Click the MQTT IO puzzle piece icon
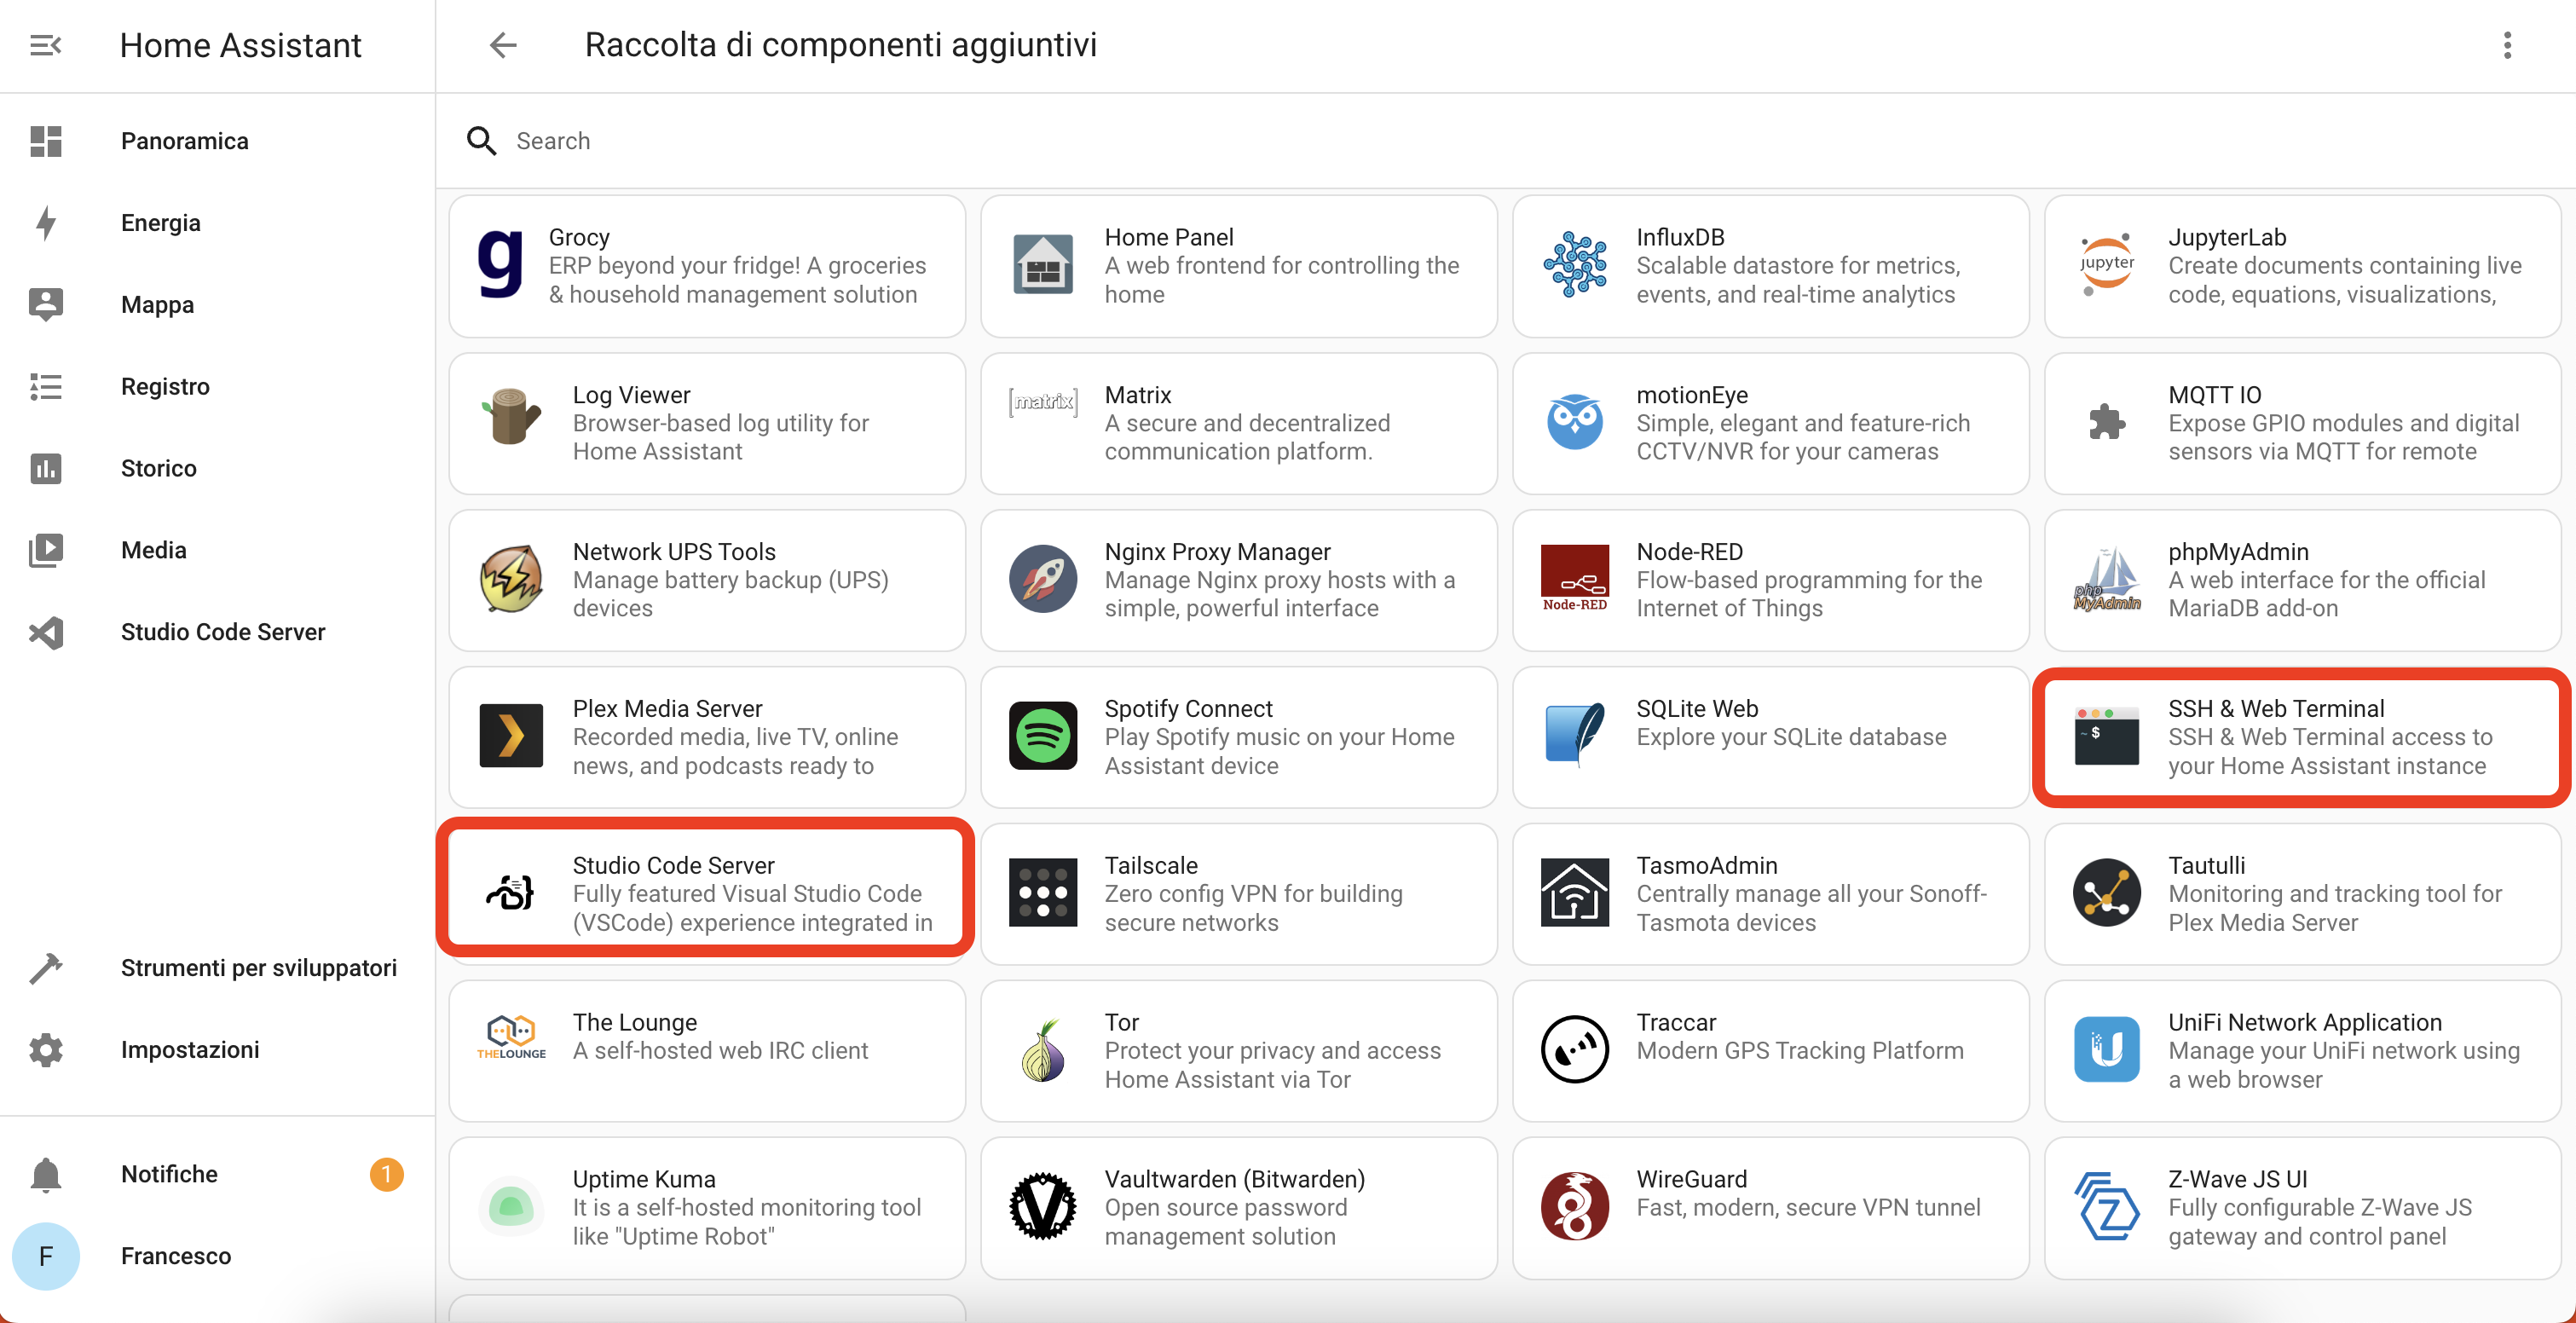2576x1323 pixels. click(x=2107, y=422)
